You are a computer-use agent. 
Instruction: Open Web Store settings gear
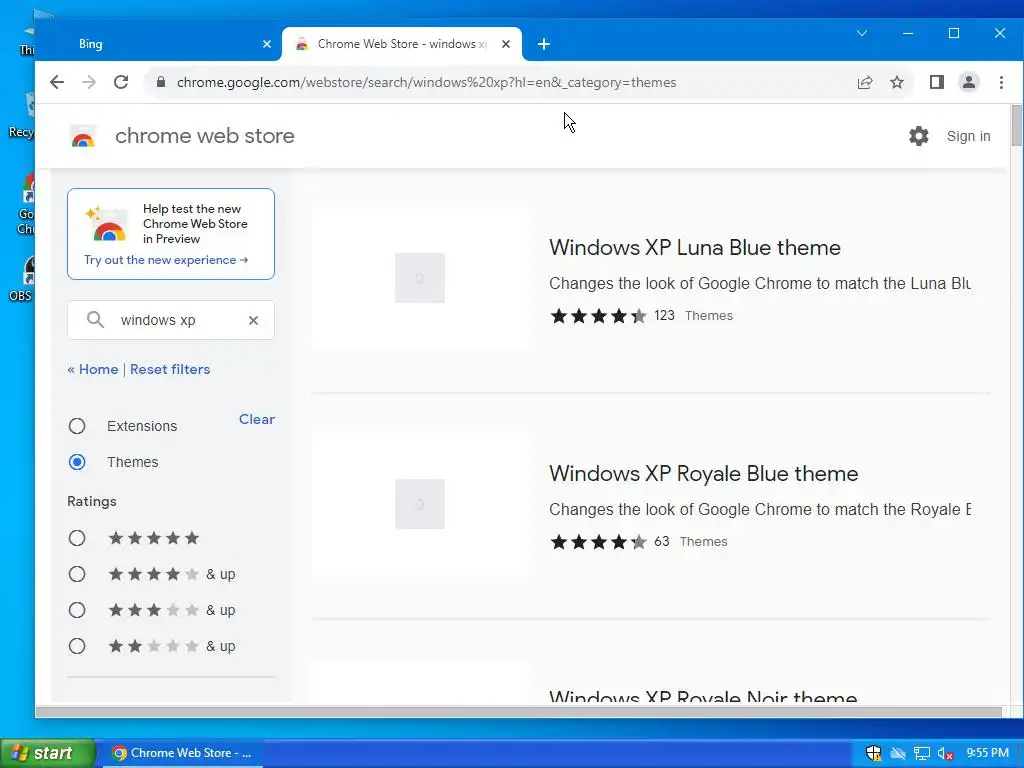918,136
